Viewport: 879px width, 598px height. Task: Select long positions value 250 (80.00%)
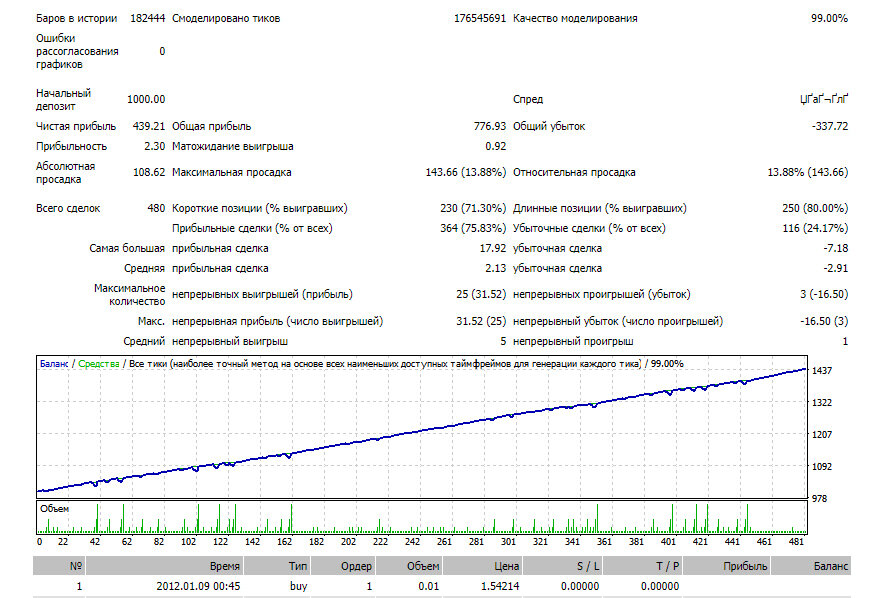click(815, 208)
